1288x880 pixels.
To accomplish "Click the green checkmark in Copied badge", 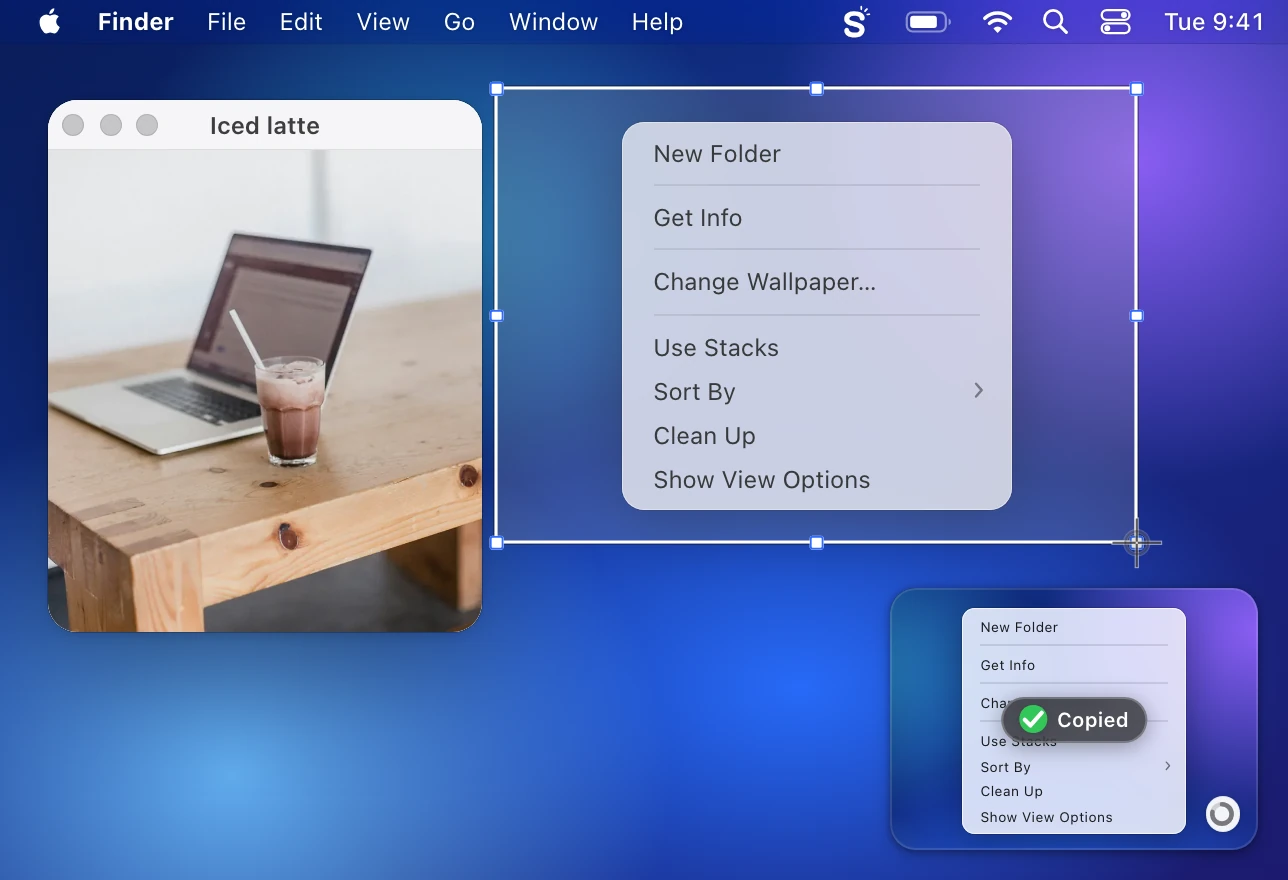I will 1033,720.
